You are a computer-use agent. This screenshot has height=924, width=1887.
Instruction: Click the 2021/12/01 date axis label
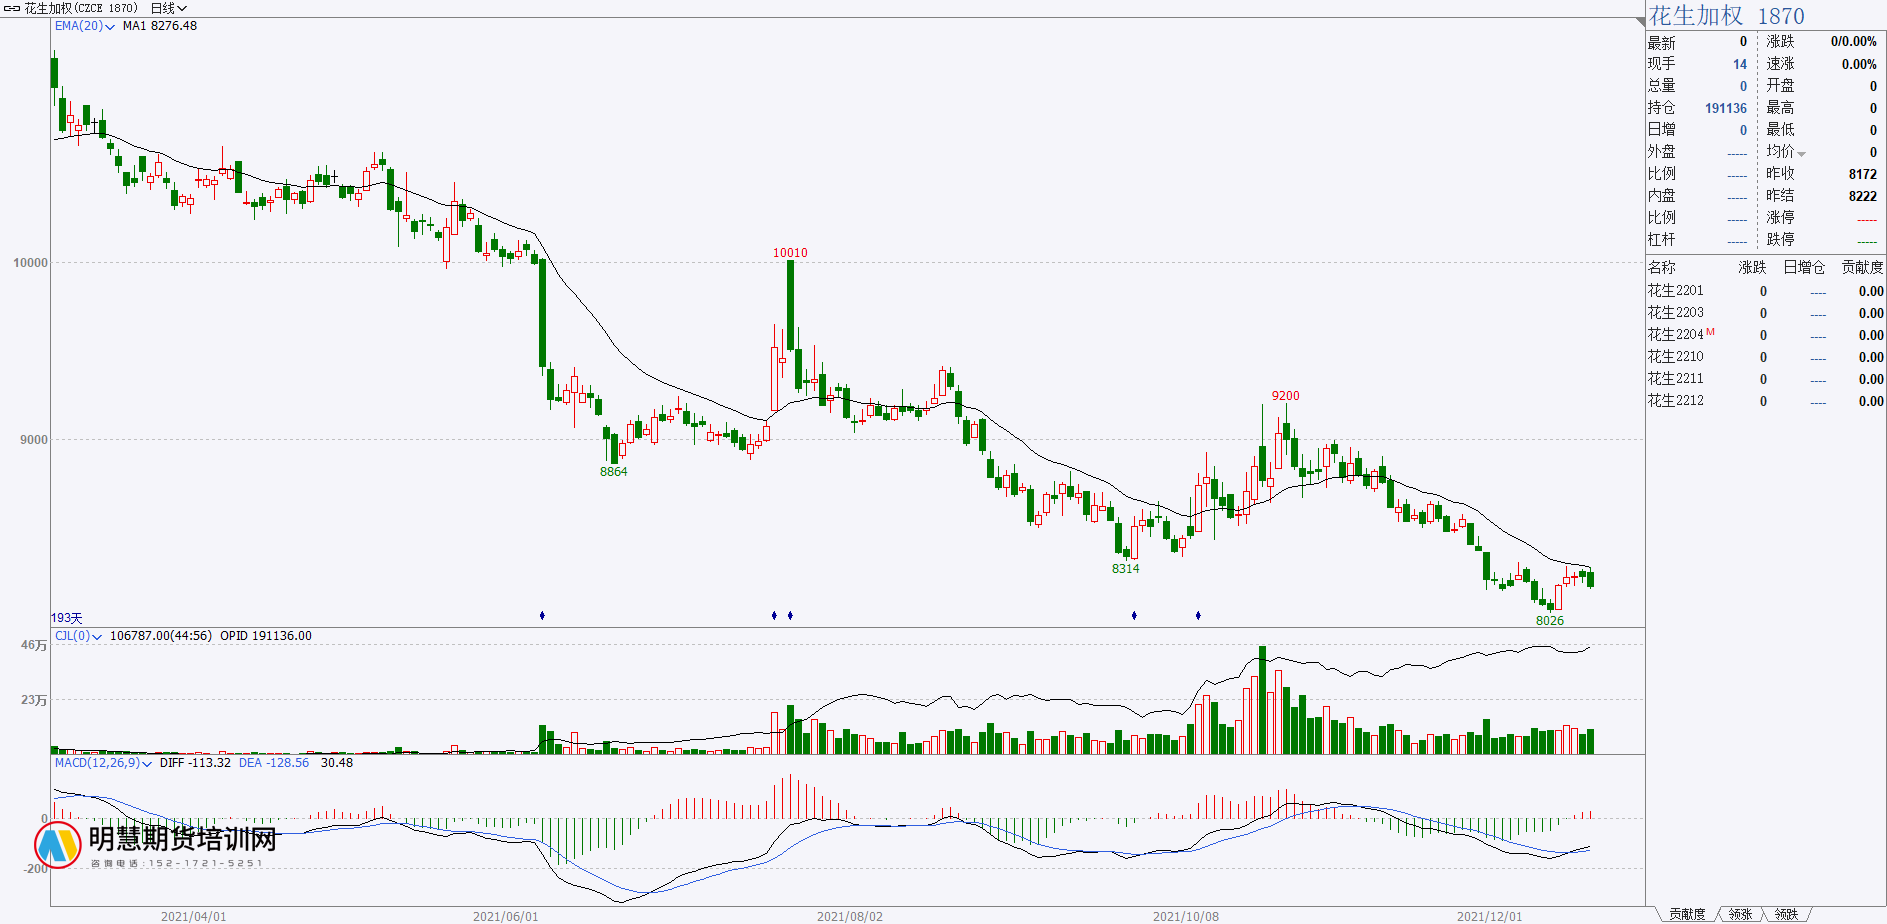1490,916
